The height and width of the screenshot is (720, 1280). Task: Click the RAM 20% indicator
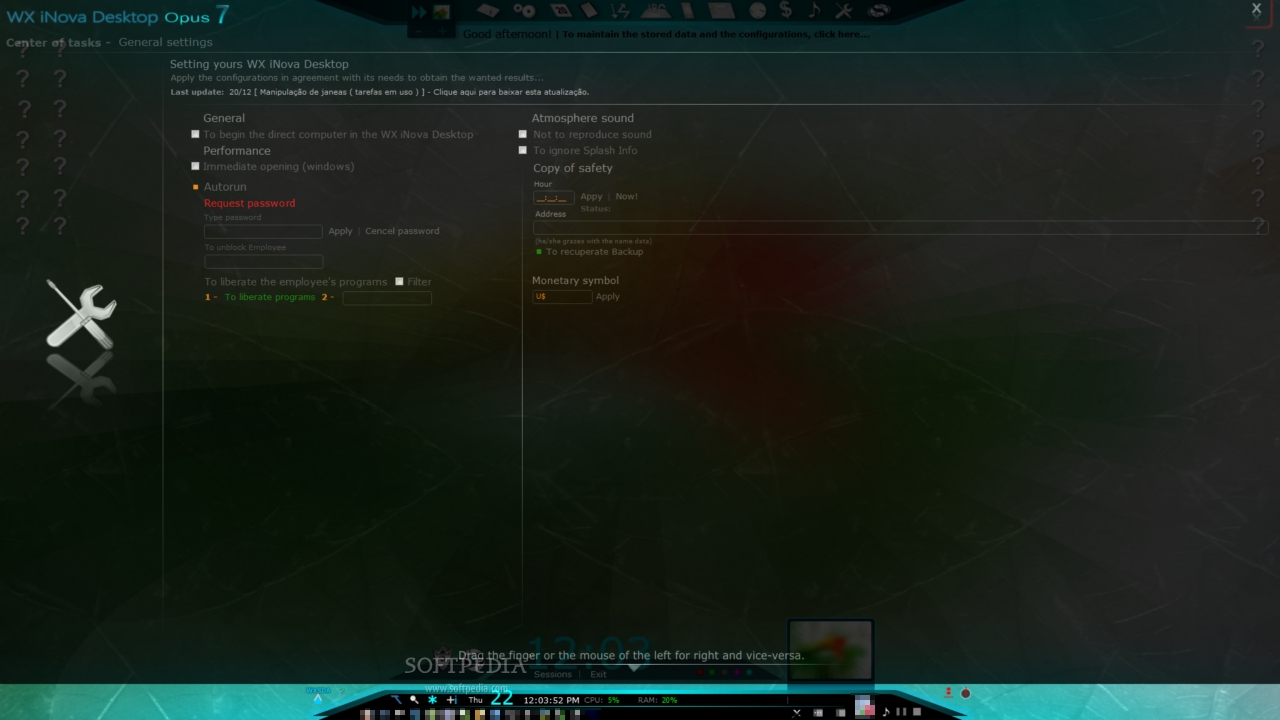click(x=657, y=700)
